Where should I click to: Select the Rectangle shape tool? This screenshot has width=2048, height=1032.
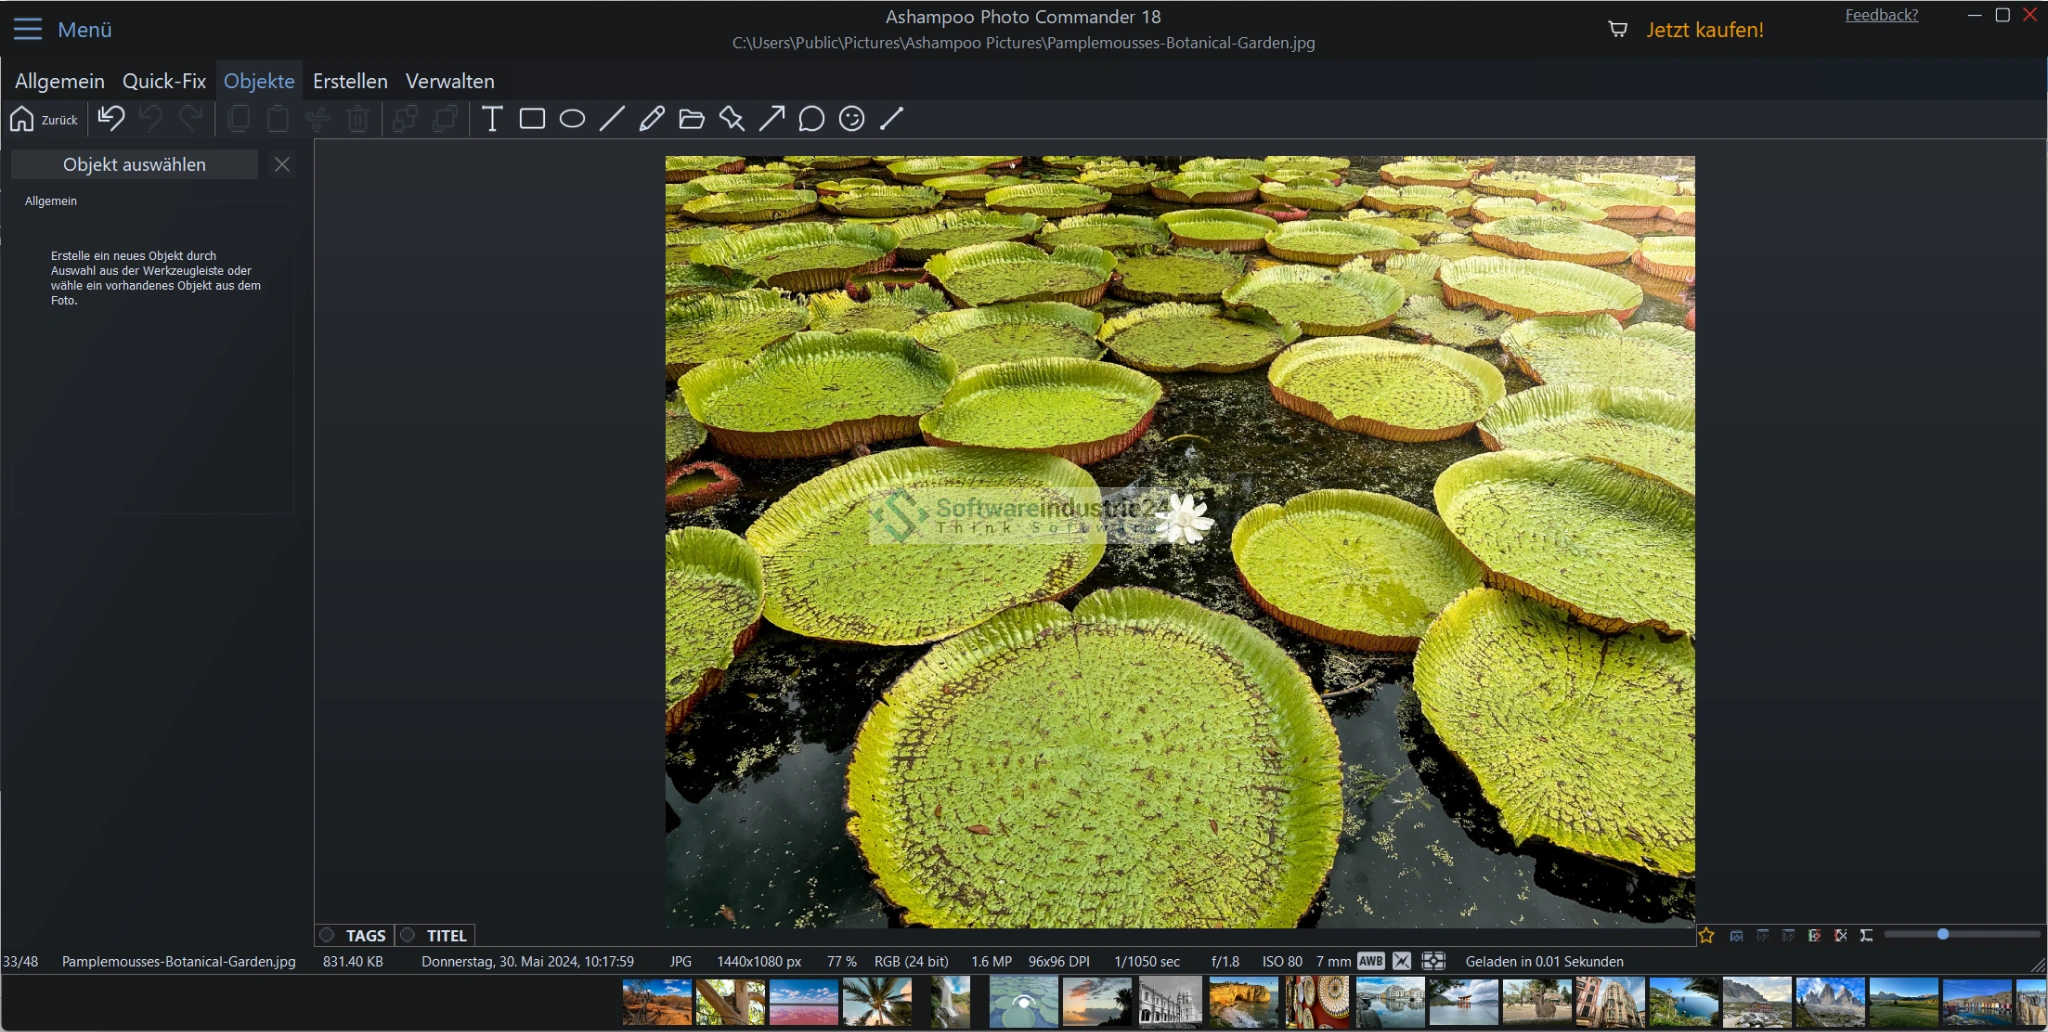point(532,119)
